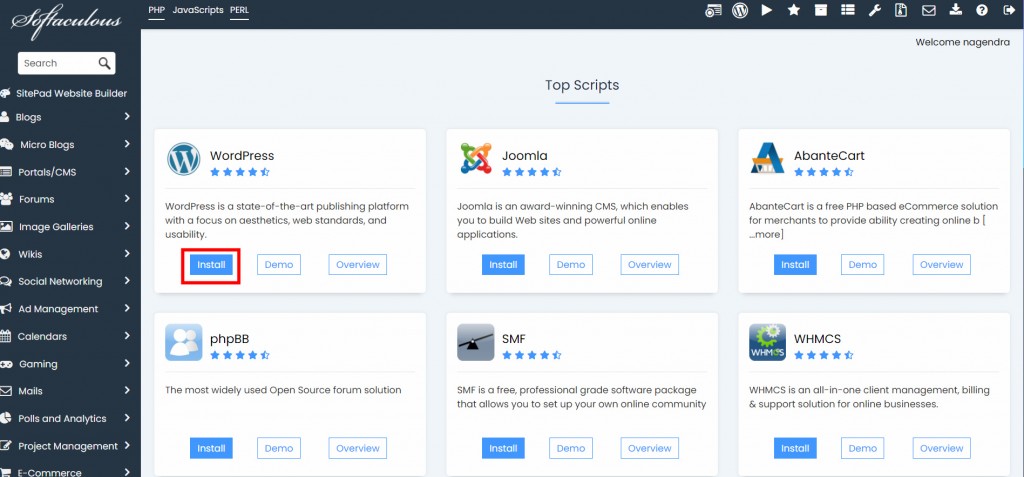Click the Forums category icon in sidebar
The width and height of the screenshot is (1024, 477).
pos(7,199)
